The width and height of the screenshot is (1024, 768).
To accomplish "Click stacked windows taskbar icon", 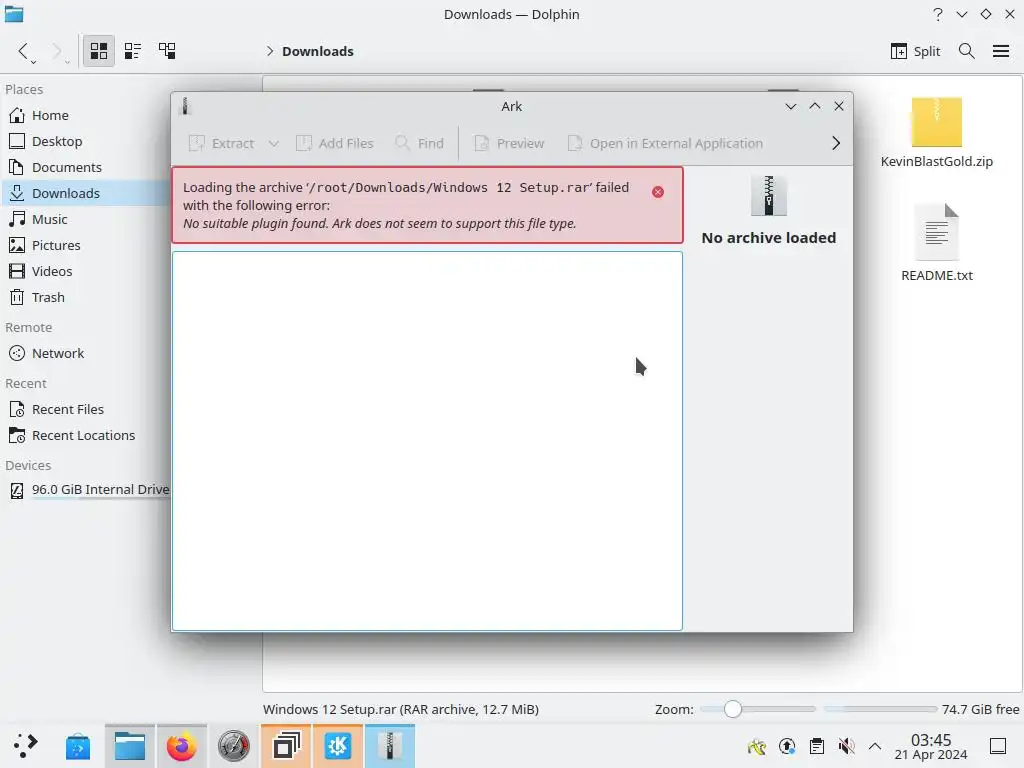I will click(286, 746).
